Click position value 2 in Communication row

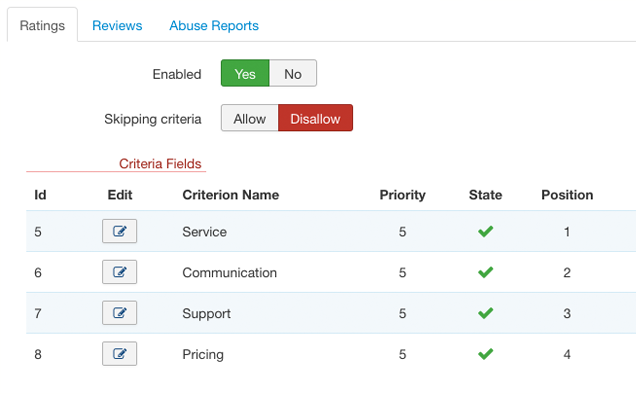(567, 273)
